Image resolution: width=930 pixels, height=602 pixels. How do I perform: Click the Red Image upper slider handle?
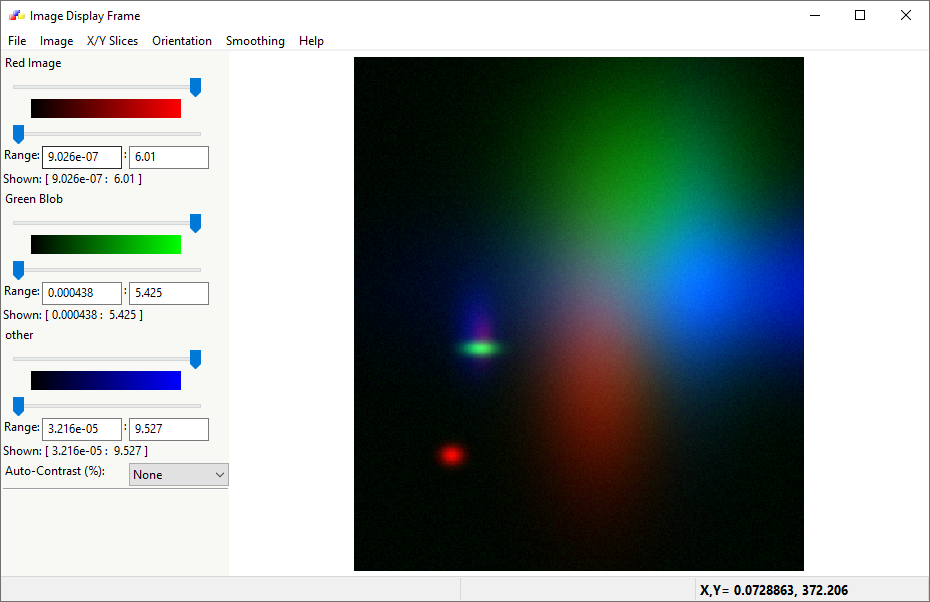click(x=195, y=87)
